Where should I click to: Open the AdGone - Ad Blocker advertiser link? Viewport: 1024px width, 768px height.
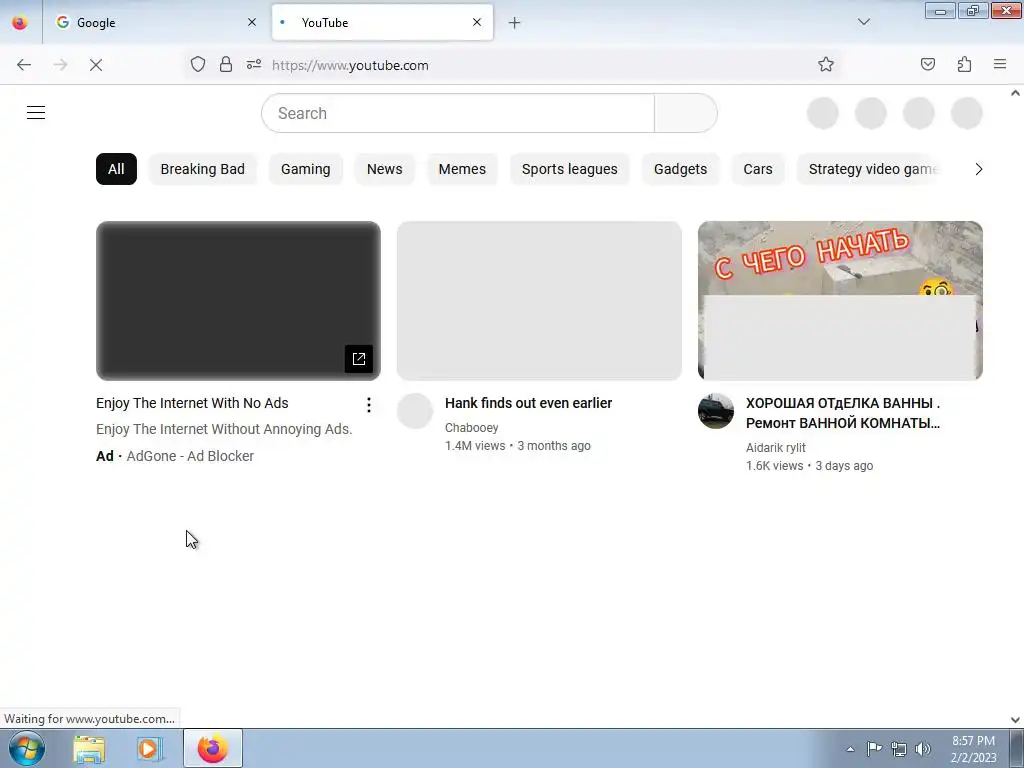(x=190, y=456)
